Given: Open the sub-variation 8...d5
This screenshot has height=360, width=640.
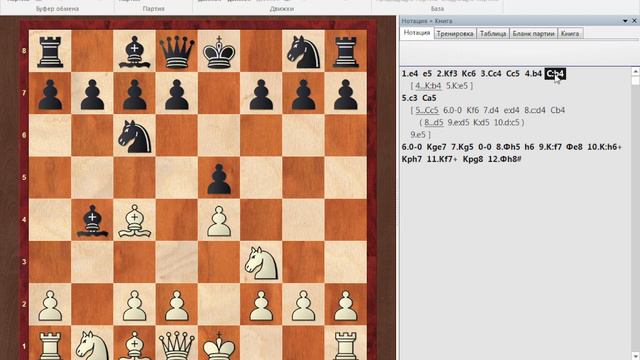Looking at the screenshot, I should point(434,122).
